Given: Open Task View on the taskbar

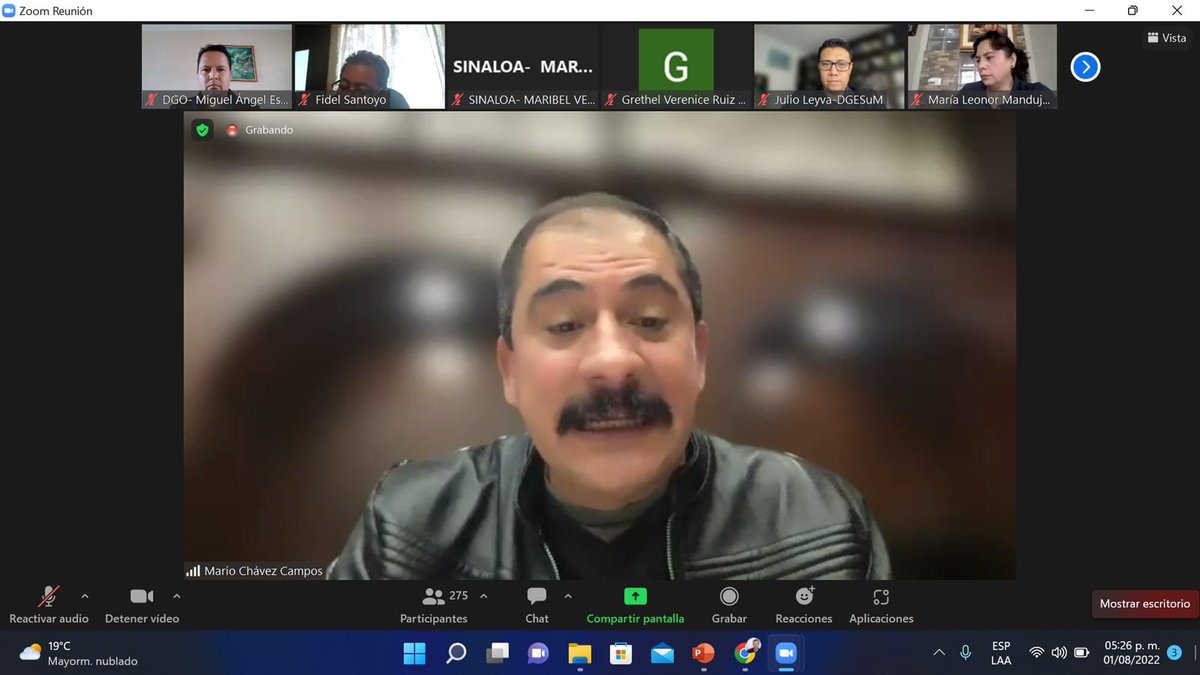Looking at the screenshot, I should coord(497,654).
